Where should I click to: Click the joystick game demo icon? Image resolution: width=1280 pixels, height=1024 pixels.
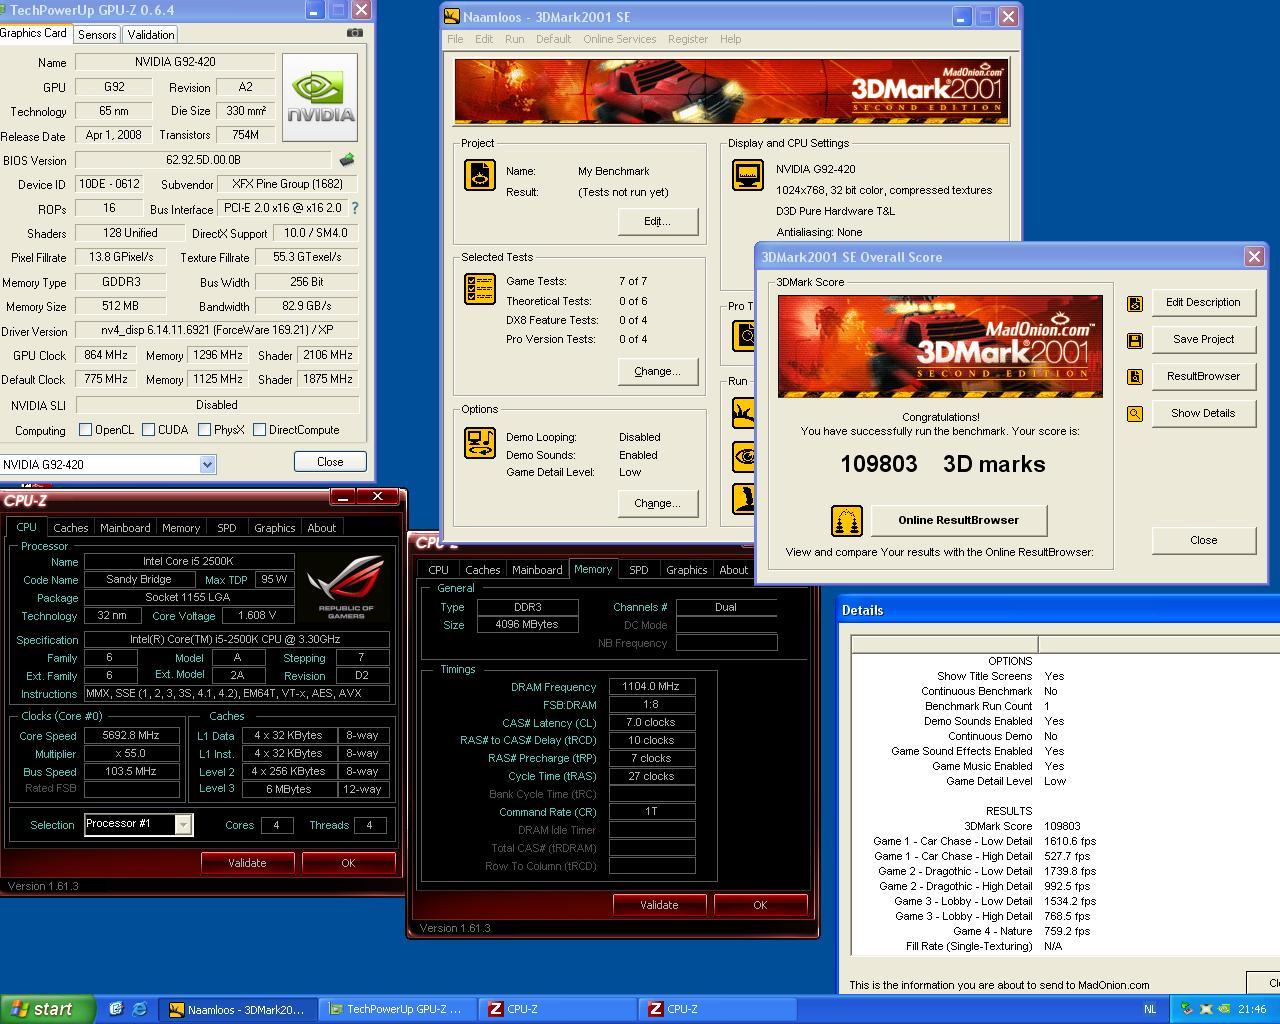click(x=744, y=499)
